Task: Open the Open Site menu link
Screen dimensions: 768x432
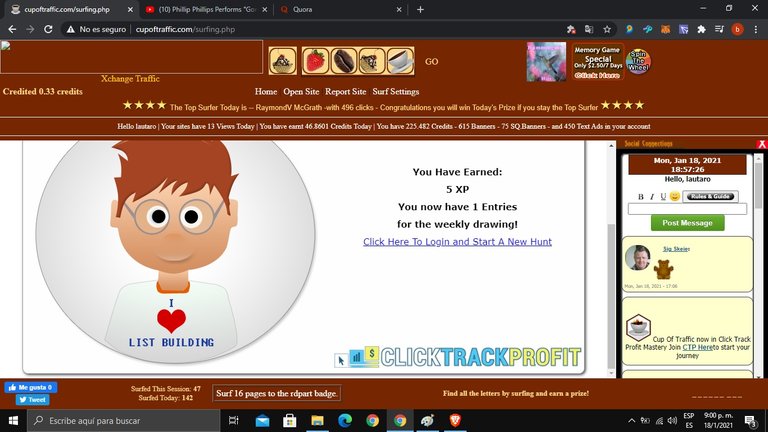Action: click(x=301, y=92)
